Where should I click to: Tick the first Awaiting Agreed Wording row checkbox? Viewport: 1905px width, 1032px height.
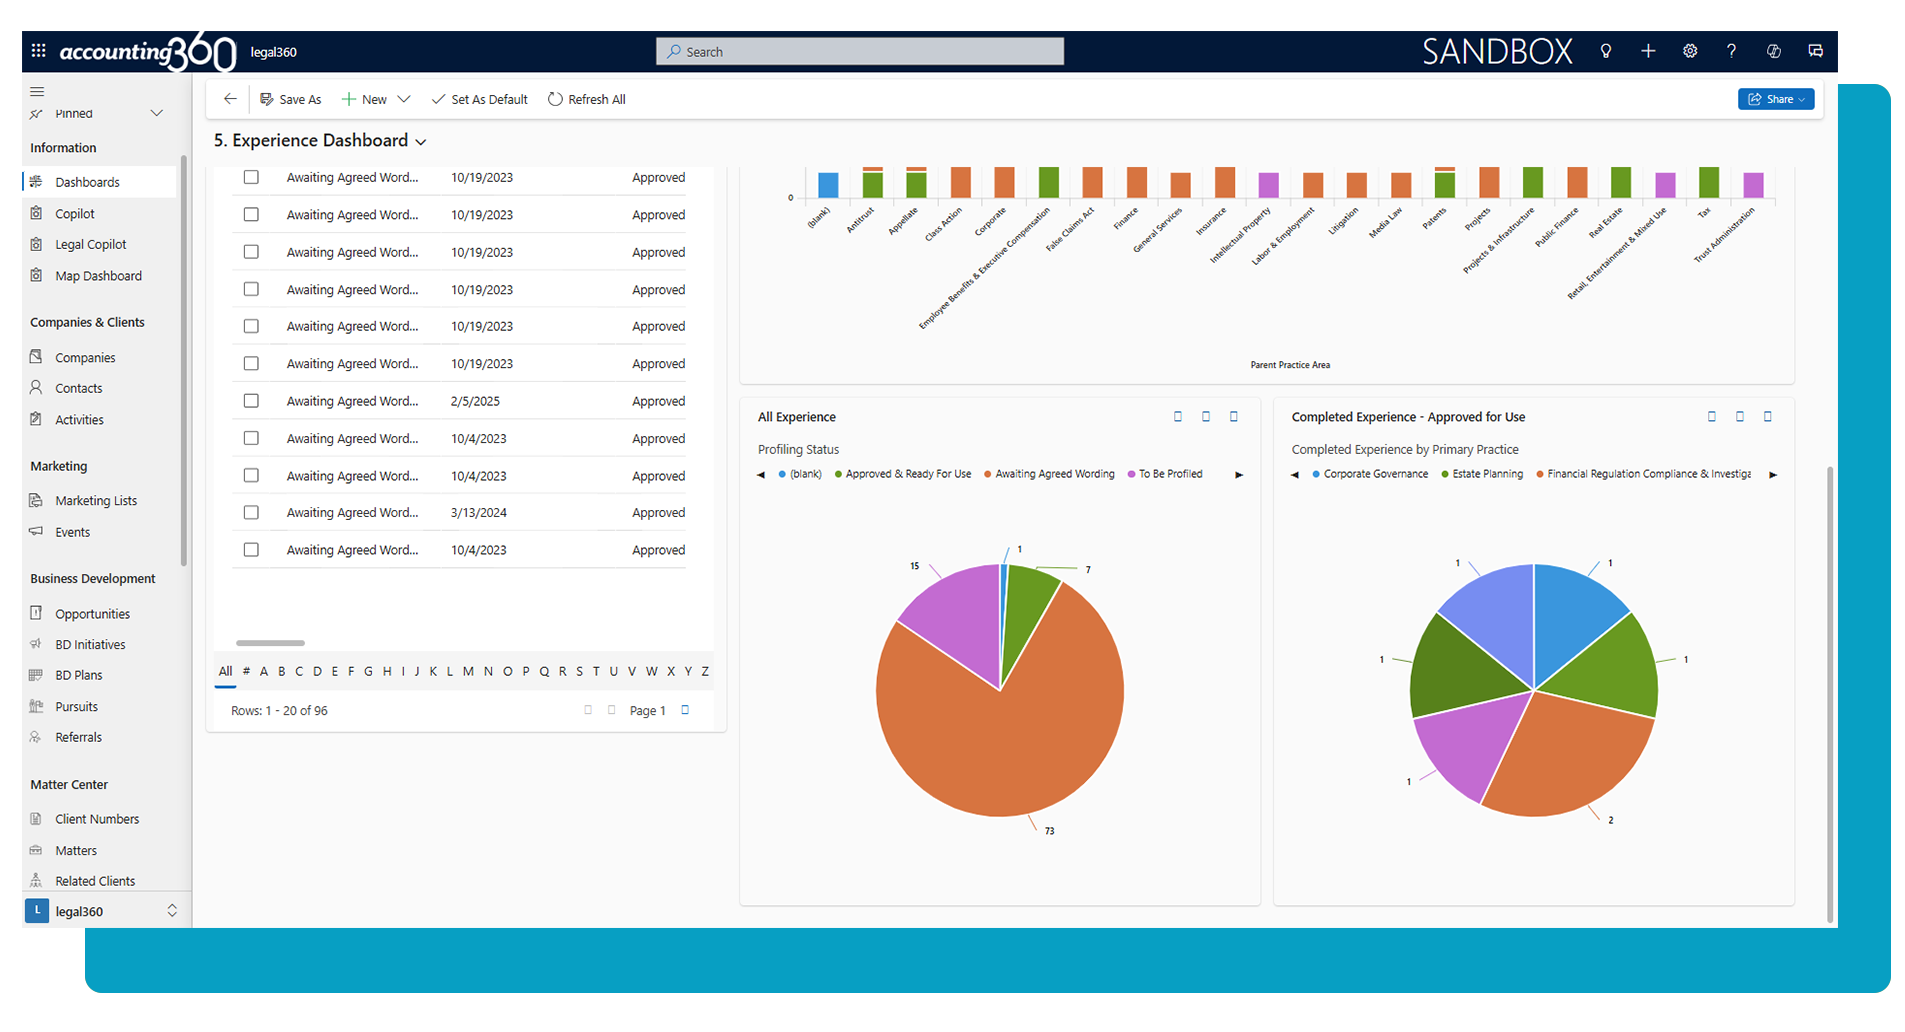tap(251, 178)
